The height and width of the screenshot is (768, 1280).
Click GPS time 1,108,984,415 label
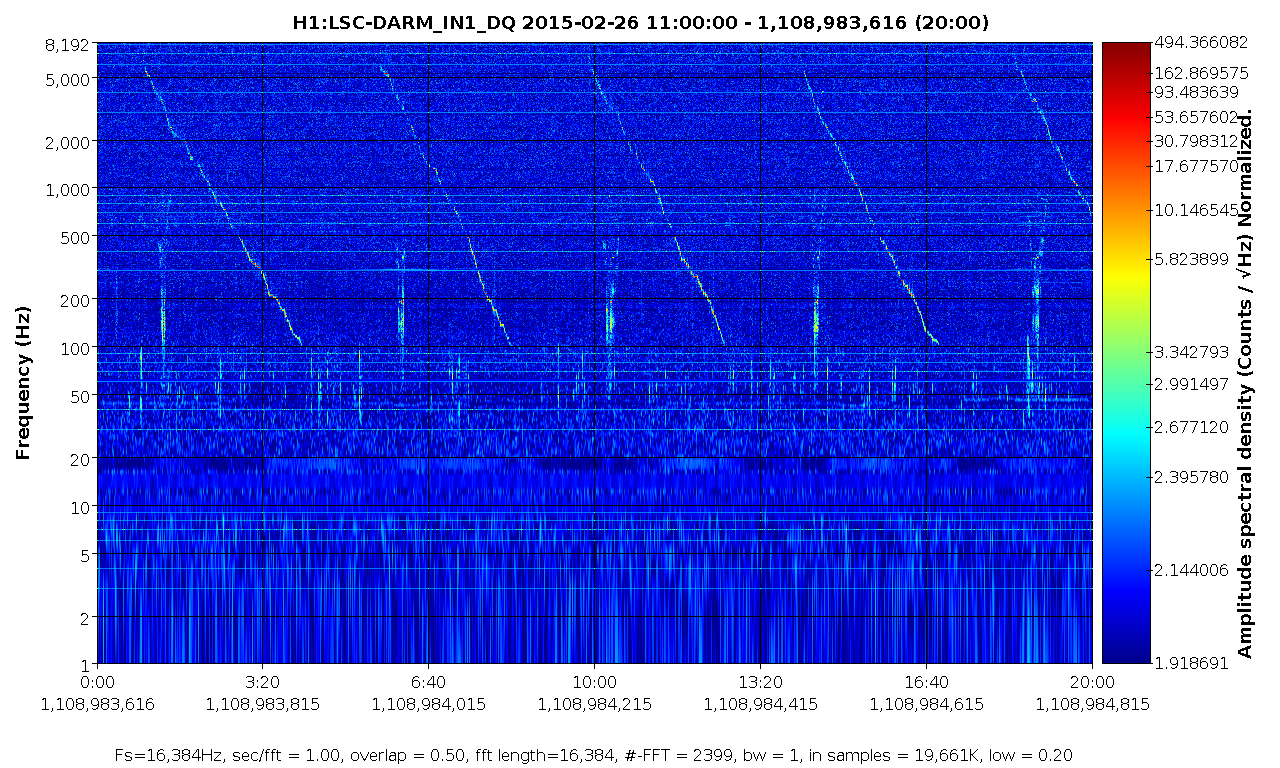761,704
